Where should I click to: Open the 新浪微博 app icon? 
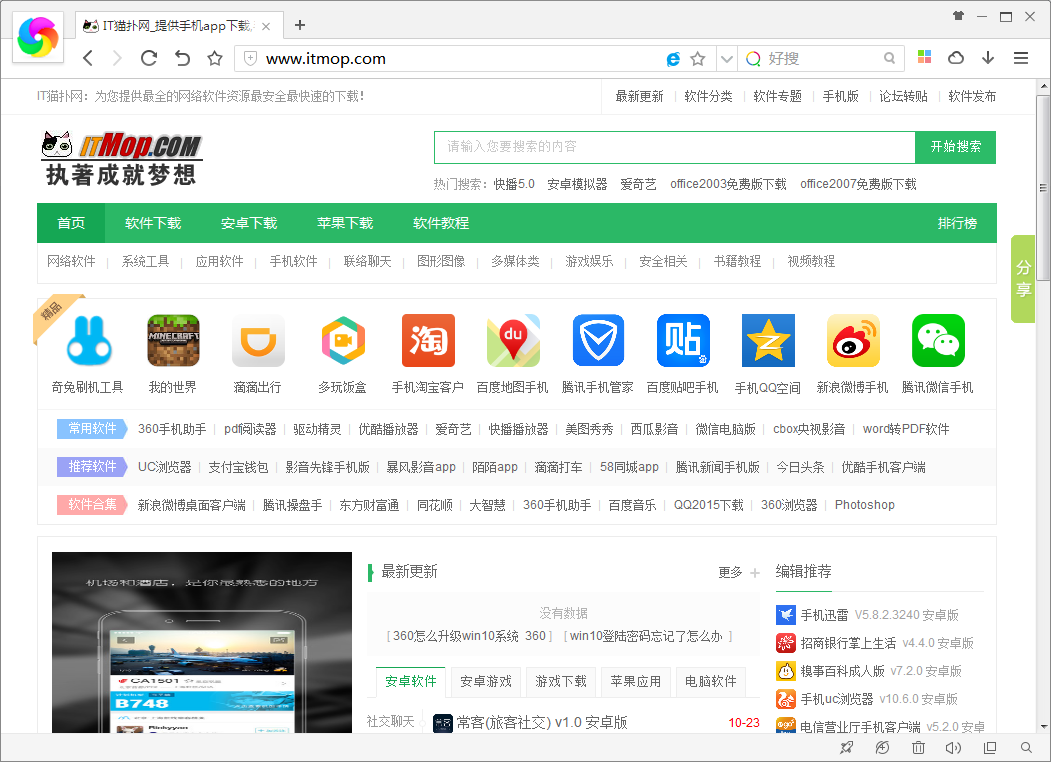coord(853,340)
